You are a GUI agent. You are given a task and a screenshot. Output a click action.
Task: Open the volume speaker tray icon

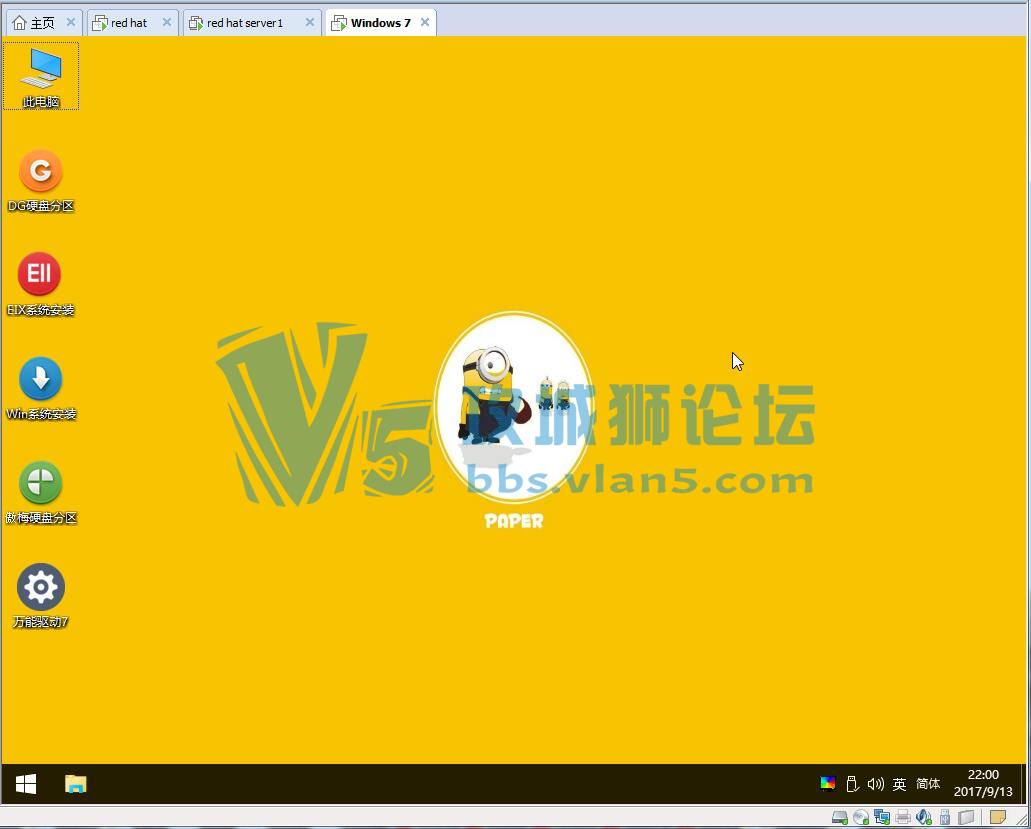pyautogui.click(x=875, y=784)
